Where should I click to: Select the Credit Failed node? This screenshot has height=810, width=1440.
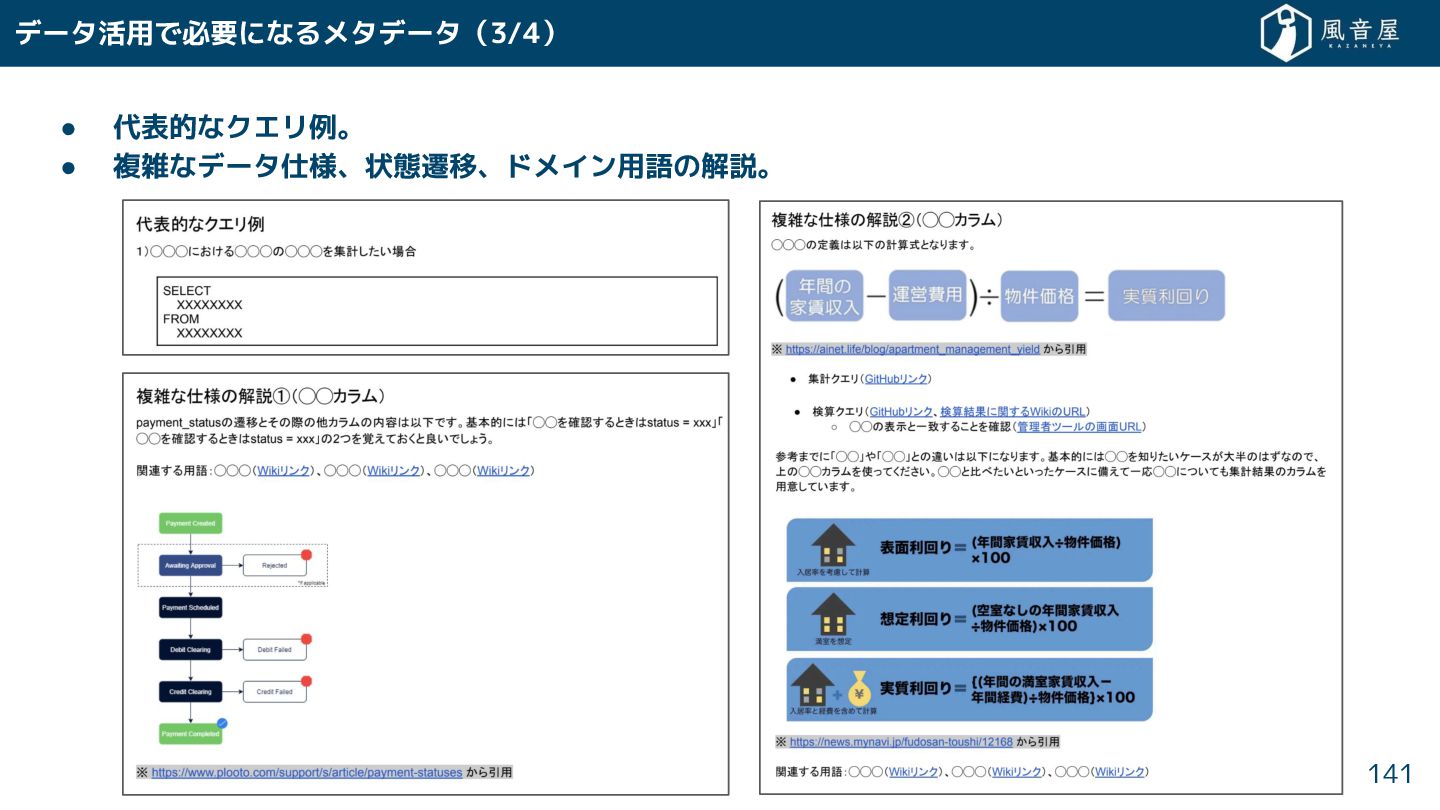[274, 692]
